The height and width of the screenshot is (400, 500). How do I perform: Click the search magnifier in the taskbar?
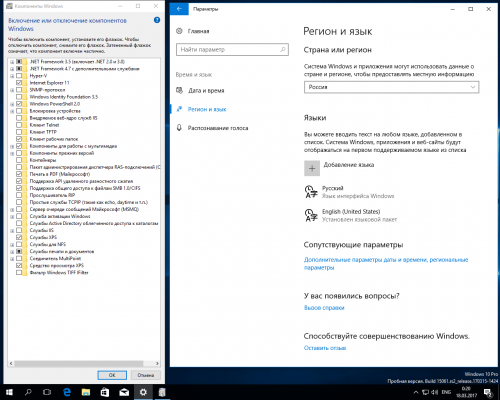28,392
